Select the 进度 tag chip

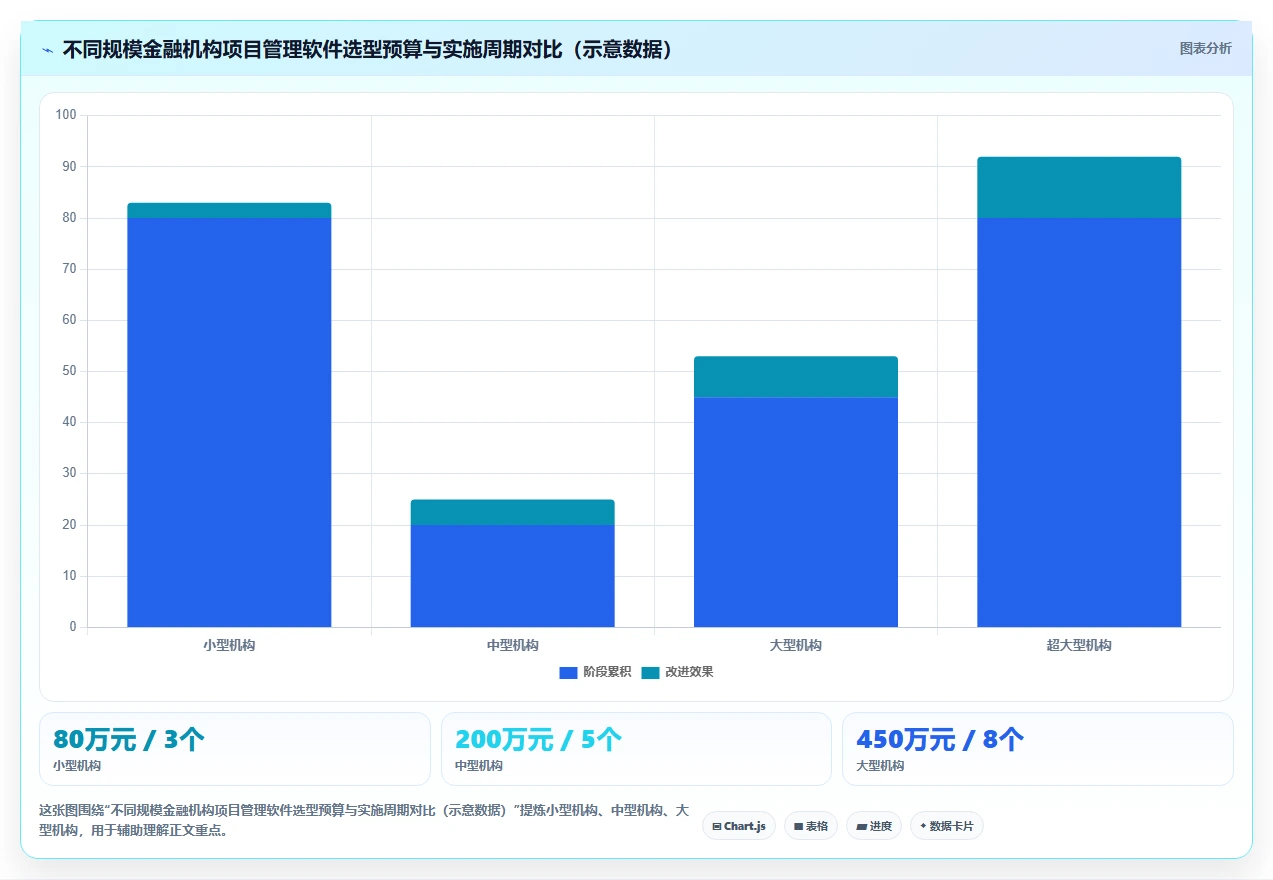pos(874,826)
